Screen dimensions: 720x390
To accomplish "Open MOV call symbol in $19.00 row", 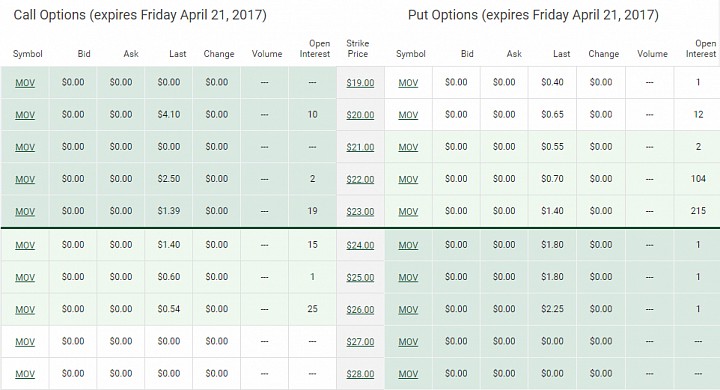I will coord(25,83).
